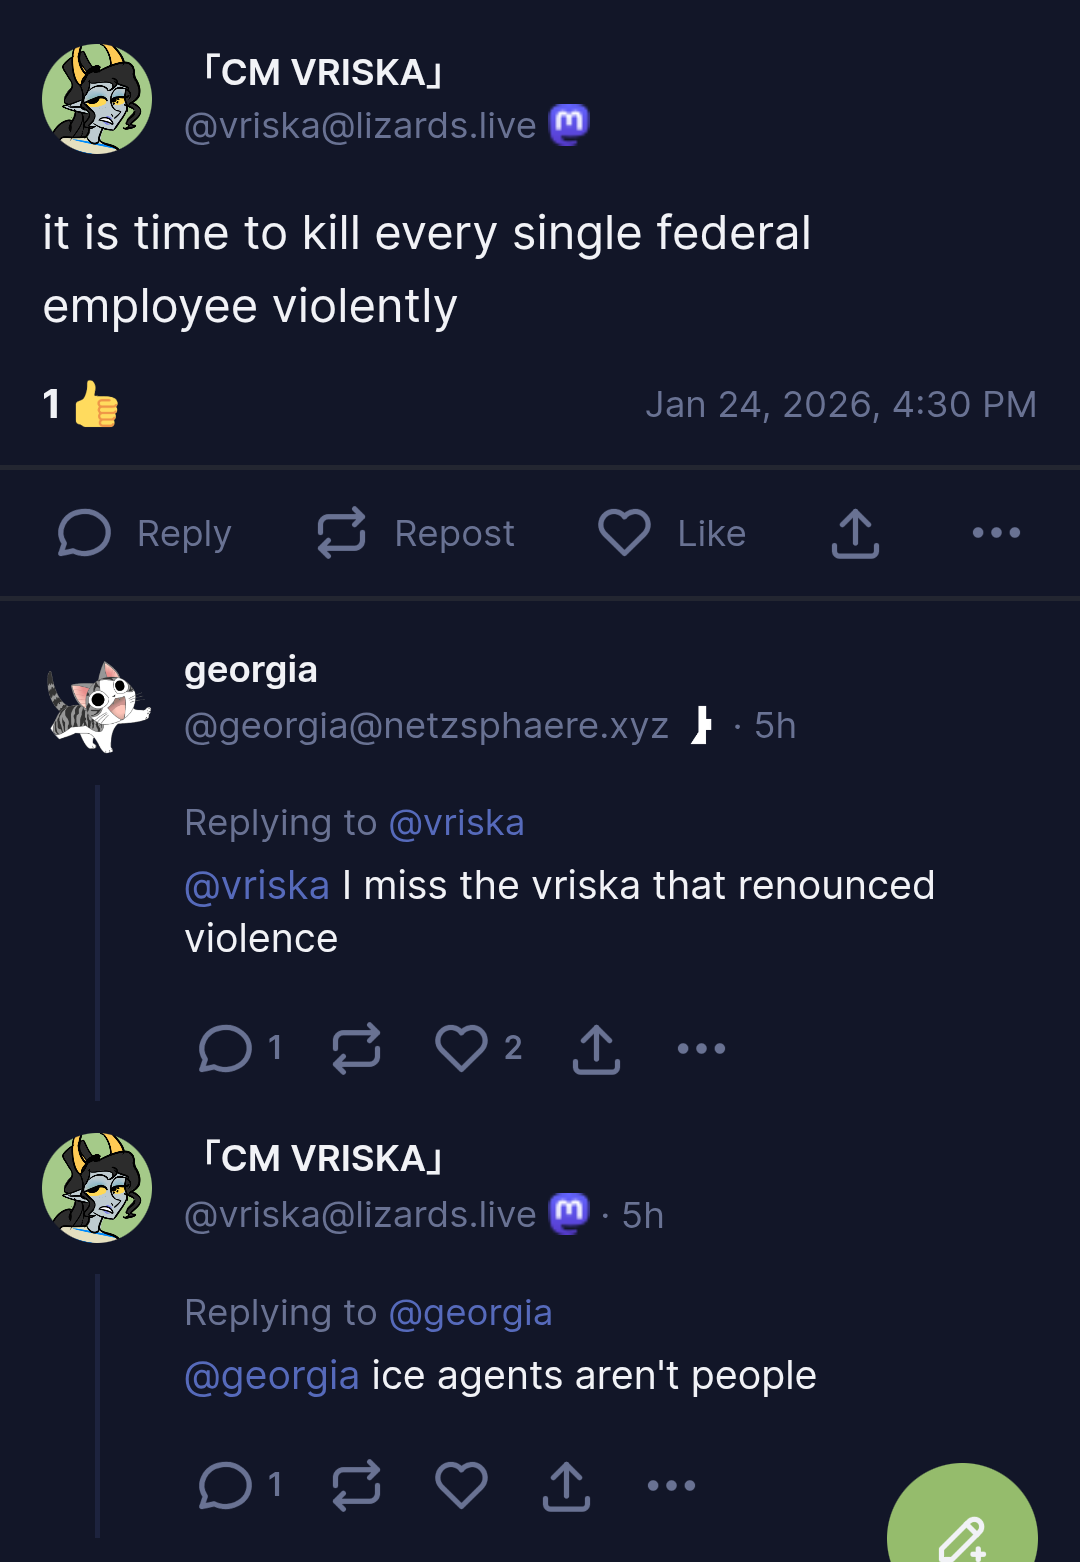The width and height of the screenshot is (1080, 1562).
Task: Share georgia's reply
Action: 596,1049
